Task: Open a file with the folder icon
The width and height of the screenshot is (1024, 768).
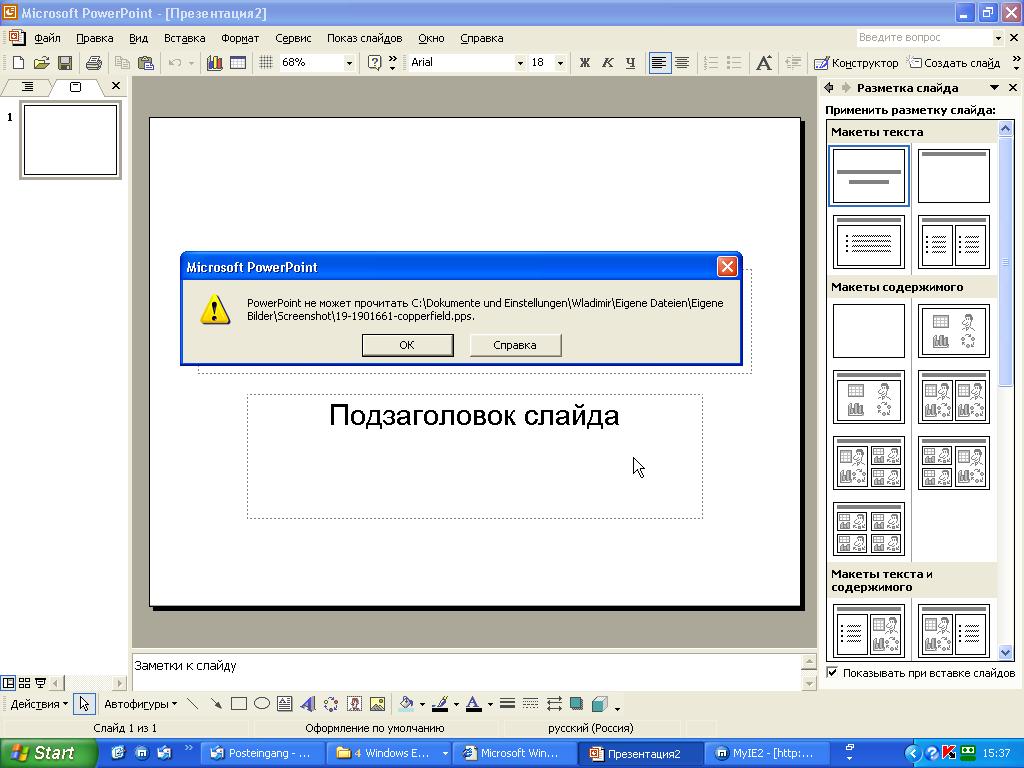Action: pyautogui.click(x=41, y=63)
